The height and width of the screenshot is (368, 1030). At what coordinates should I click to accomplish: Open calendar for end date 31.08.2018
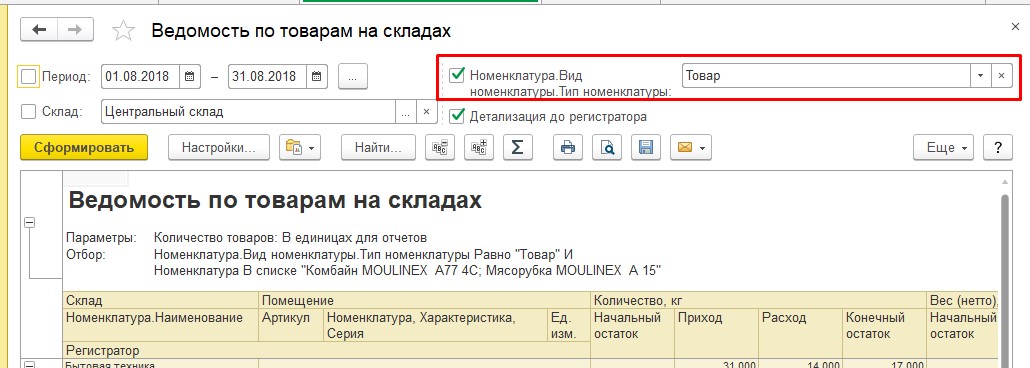316,76
